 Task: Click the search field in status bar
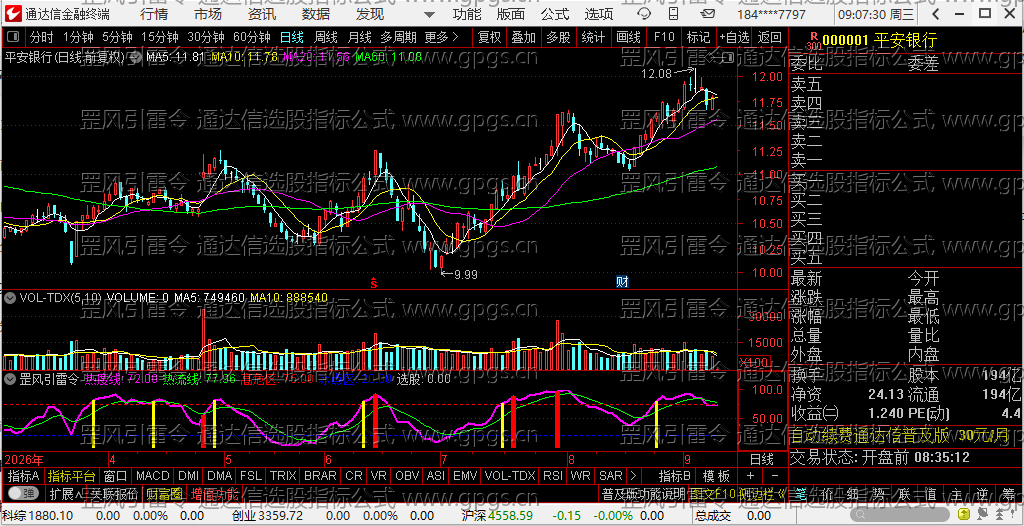(900, 514)
